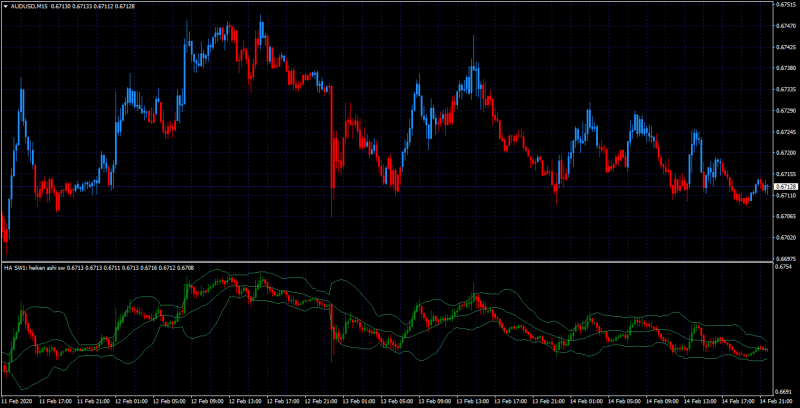The image size is (800, 408).
Task: Click the 0.67020 price scale value
Action: 786,238
